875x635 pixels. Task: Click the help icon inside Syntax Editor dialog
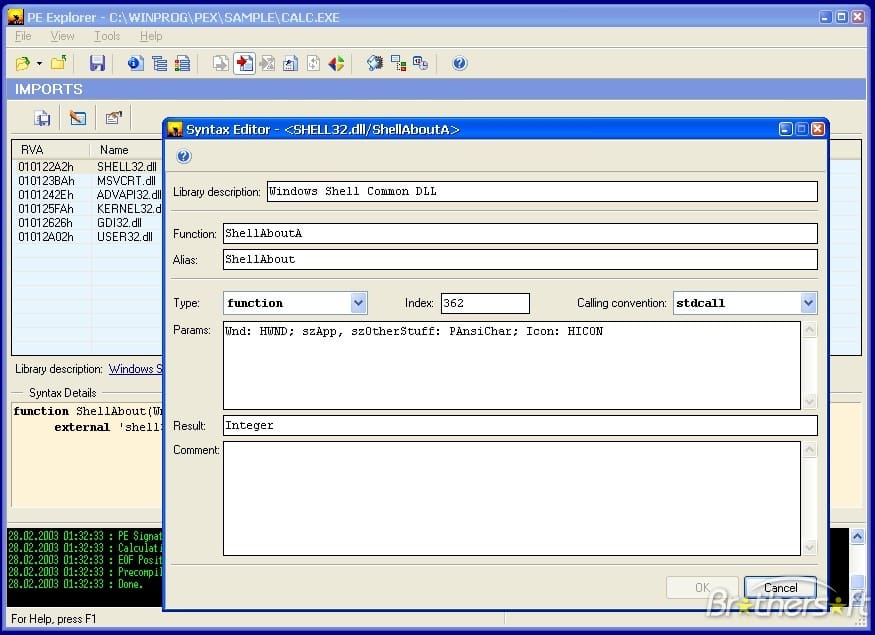(183, 156)
